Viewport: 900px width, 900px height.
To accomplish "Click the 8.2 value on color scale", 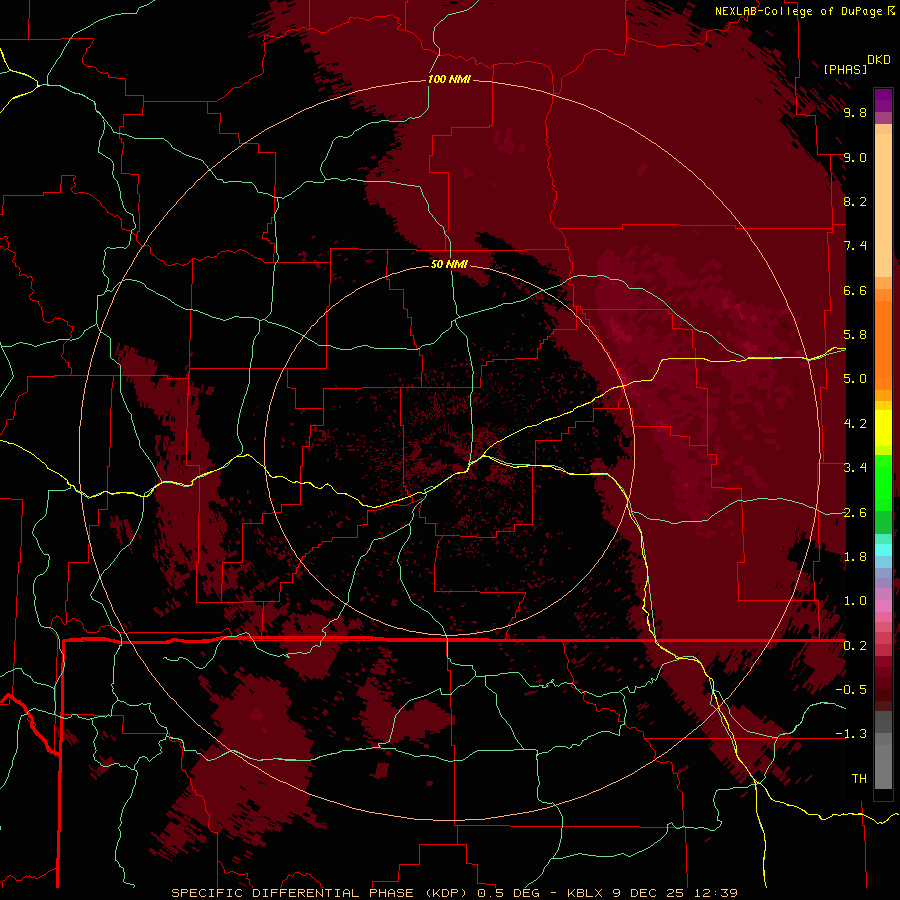I will click(855, 201).
